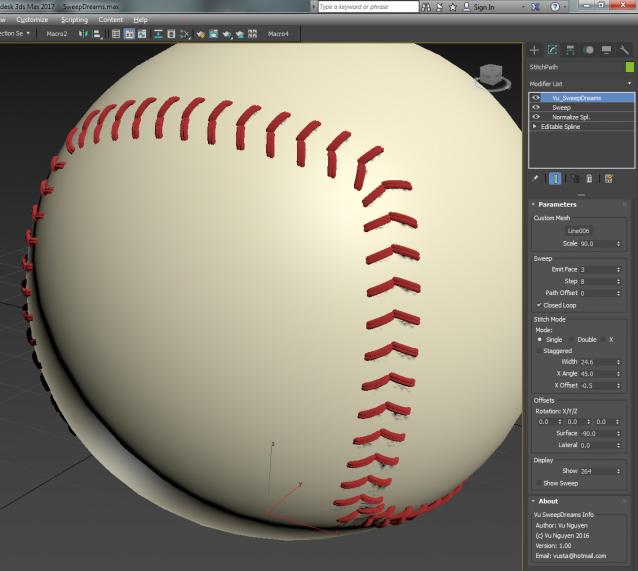The width and height of the screenshot is (638, 571).
Task: Click the Line006 custom mesh button
Action: click(581, 231)
